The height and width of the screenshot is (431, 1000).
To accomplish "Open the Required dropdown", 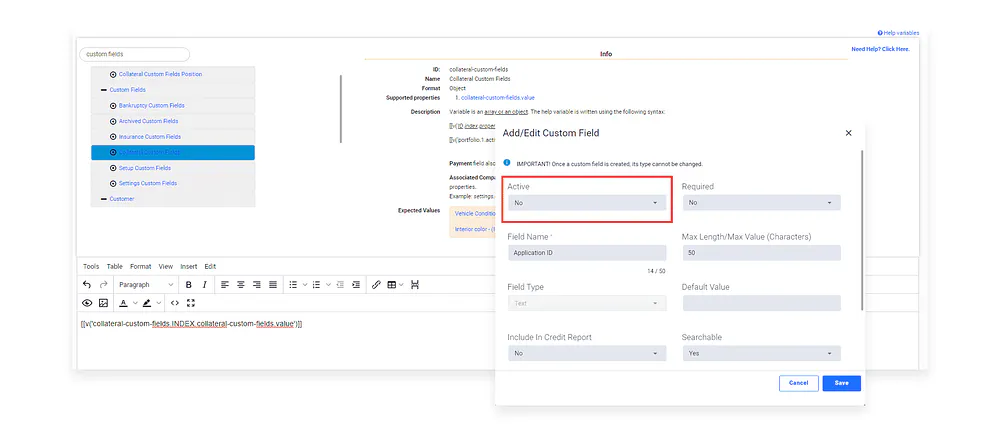I will tap(761, 203).
